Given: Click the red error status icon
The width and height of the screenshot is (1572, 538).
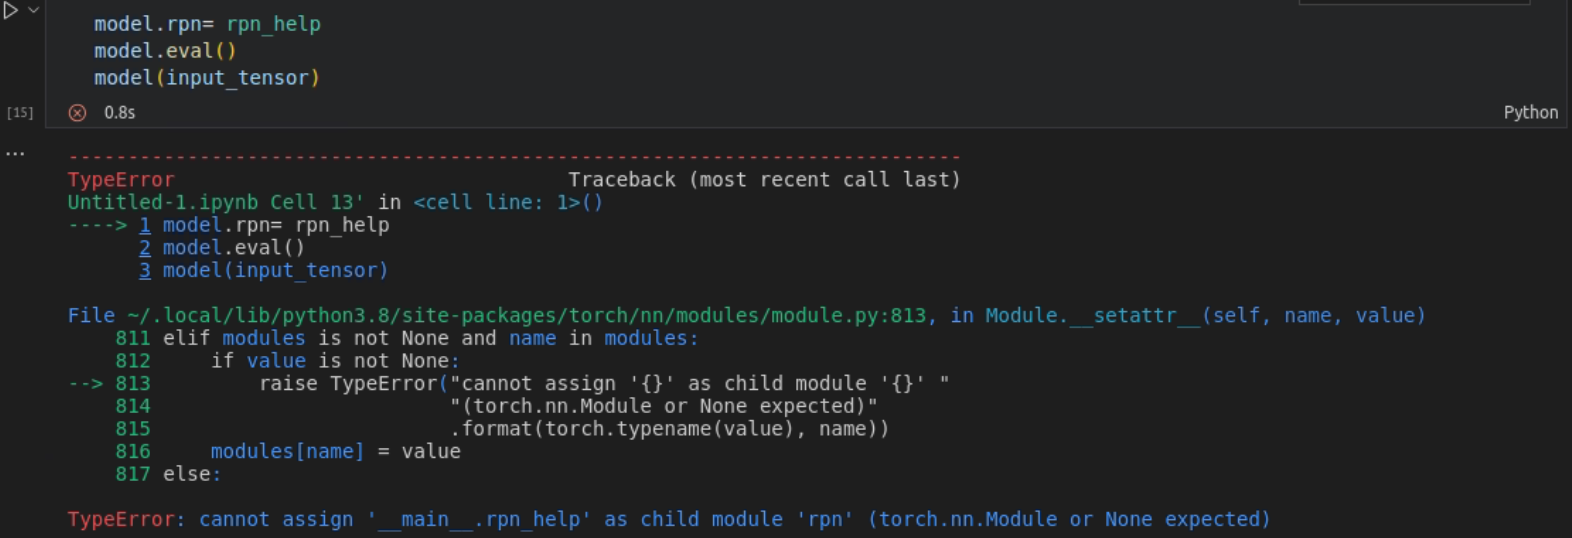Looking at the screenshot, I should point(77,113).
